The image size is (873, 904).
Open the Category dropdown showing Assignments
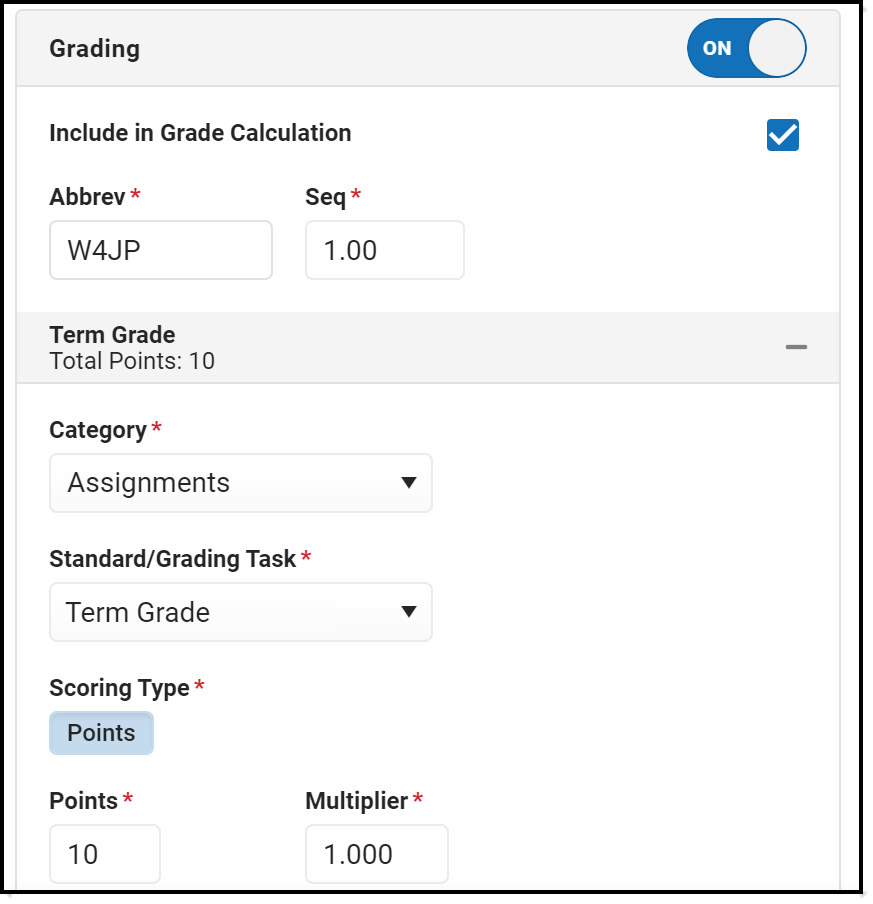[x=240, y=483]
